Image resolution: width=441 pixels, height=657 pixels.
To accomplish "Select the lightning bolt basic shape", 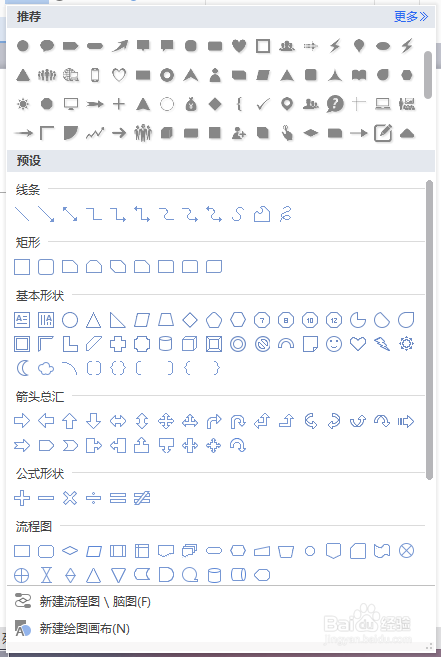I will coord(382,344).
